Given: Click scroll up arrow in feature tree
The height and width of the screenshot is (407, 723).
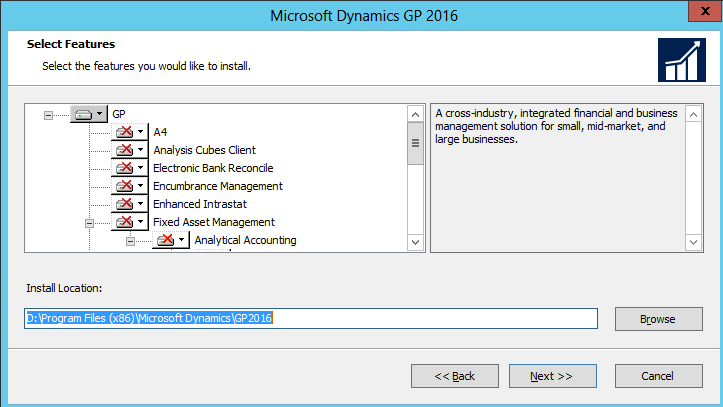Looking at the screenshot, I should [415, 114].
